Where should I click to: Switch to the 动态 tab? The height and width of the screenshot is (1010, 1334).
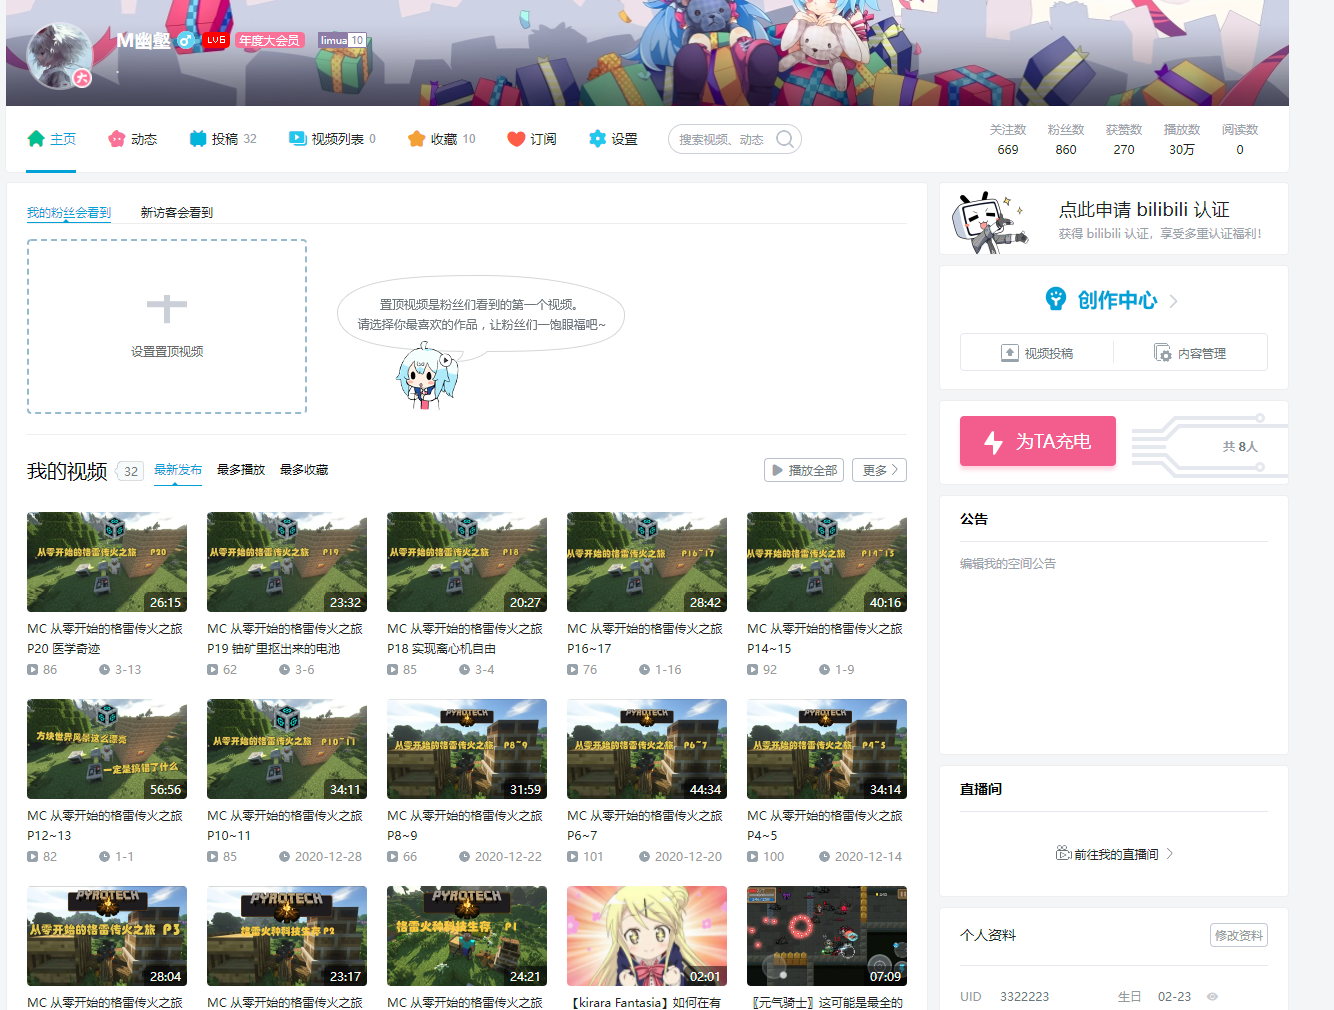(132, 139)
